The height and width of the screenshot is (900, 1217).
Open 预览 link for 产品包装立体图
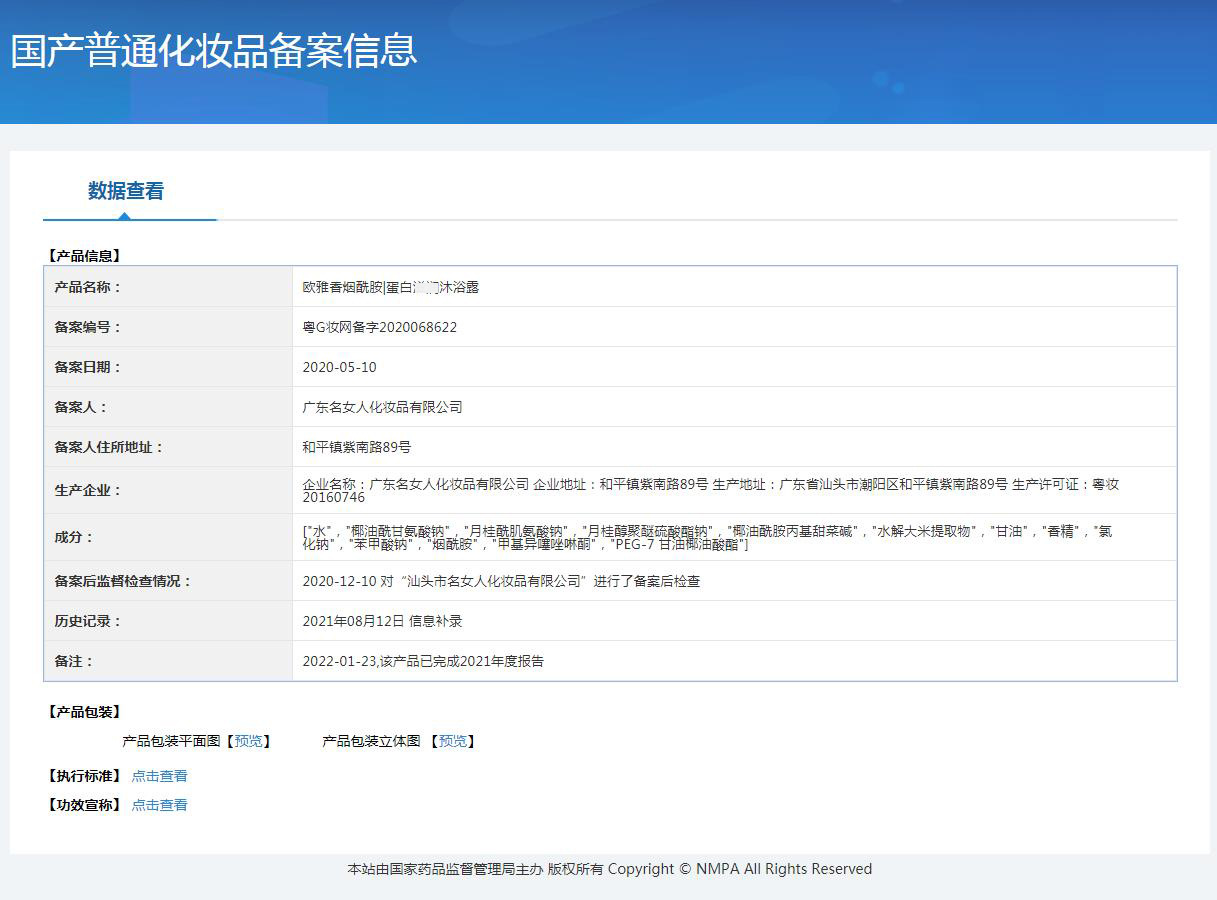452,741
